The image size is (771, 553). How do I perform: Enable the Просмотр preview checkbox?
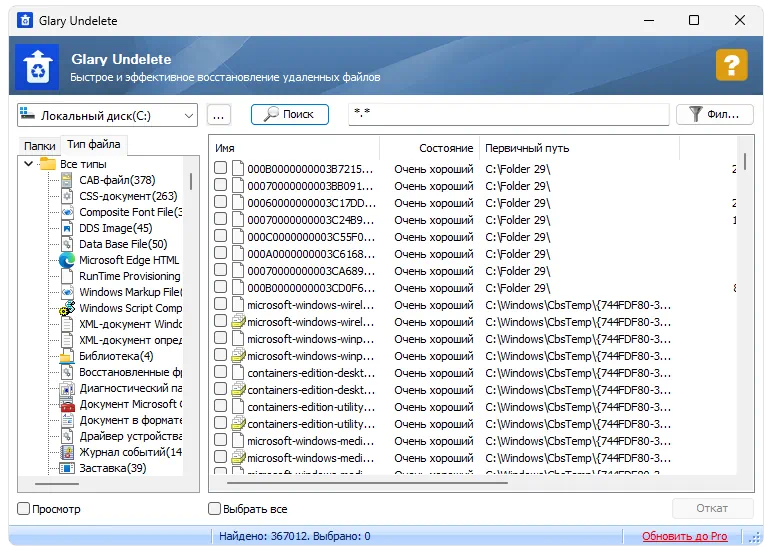pyautogui.click(x=24, y=508)
